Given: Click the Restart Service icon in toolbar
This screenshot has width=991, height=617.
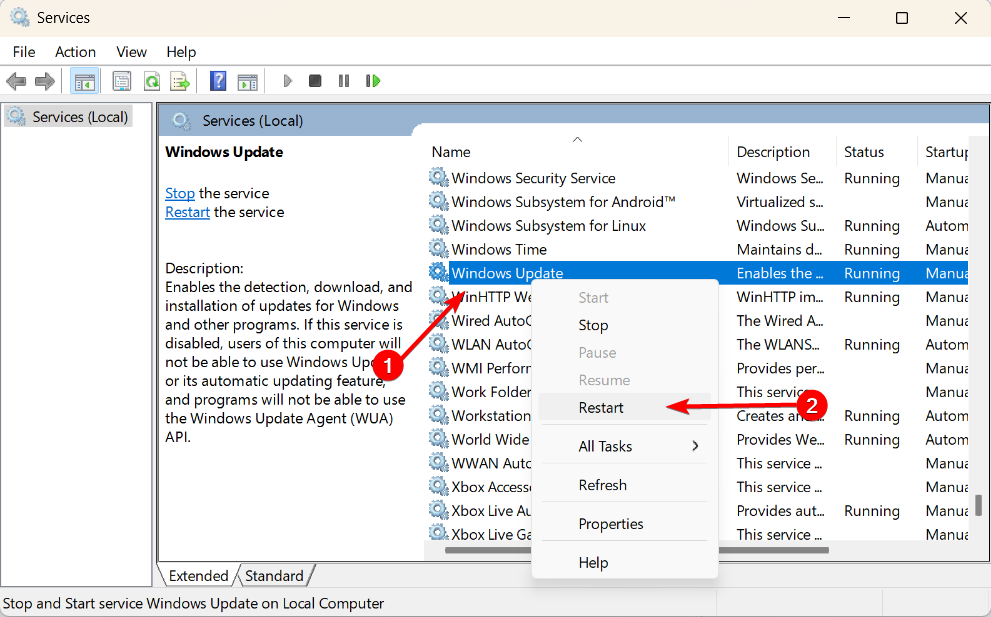Looking at the screenshot, I should [x=373, y=81].
